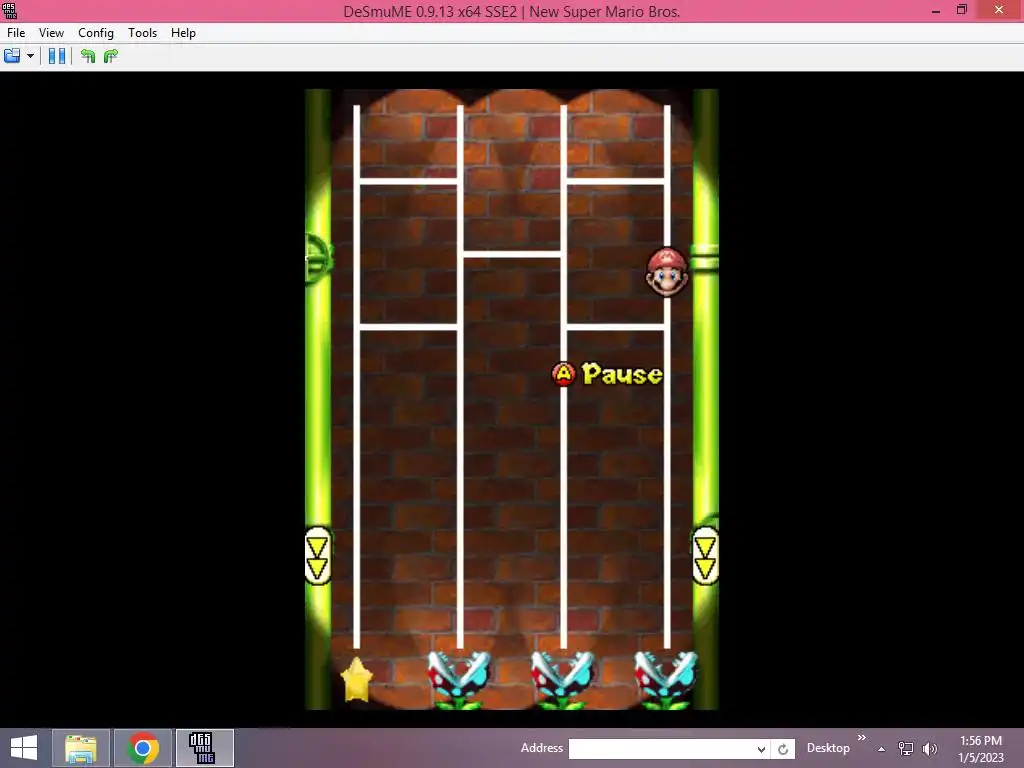Select DeSmuME taskbar button
Screen dimensions: 1024x768
point(204,748)
